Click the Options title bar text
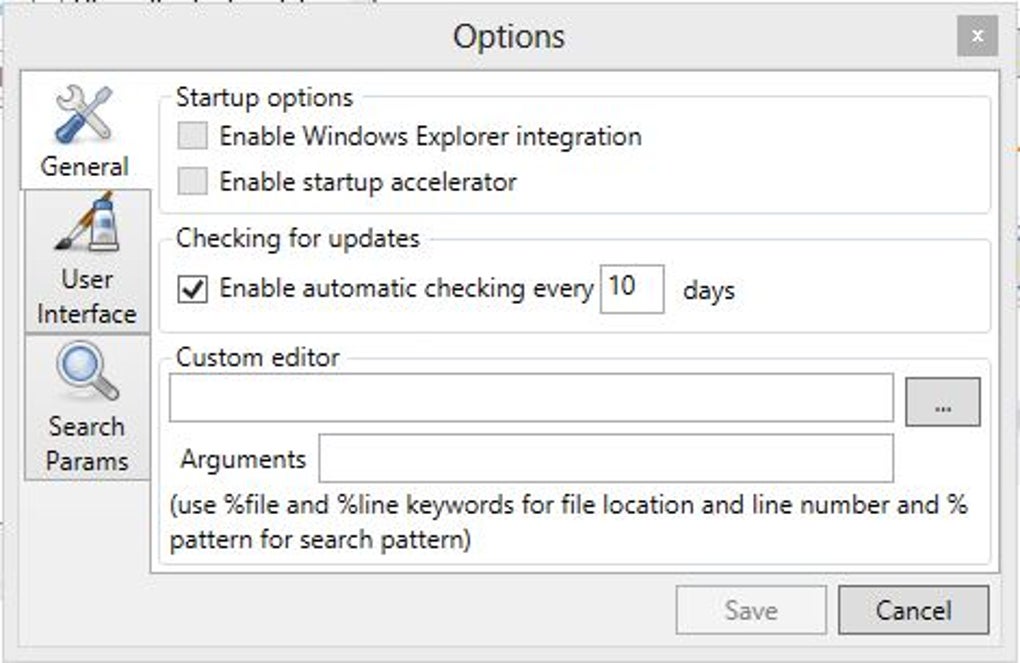 click(x=509, y=37)
